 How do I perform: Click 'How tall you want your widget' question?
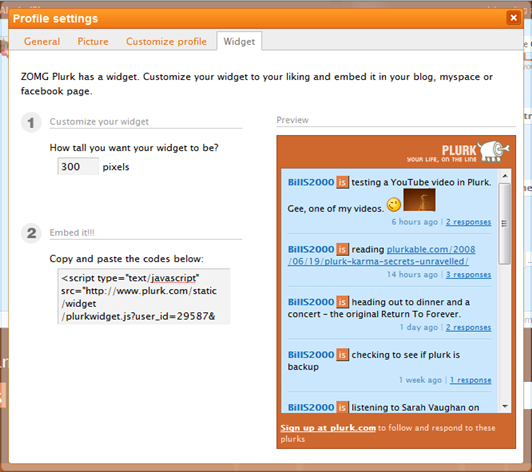pos(134,148)
